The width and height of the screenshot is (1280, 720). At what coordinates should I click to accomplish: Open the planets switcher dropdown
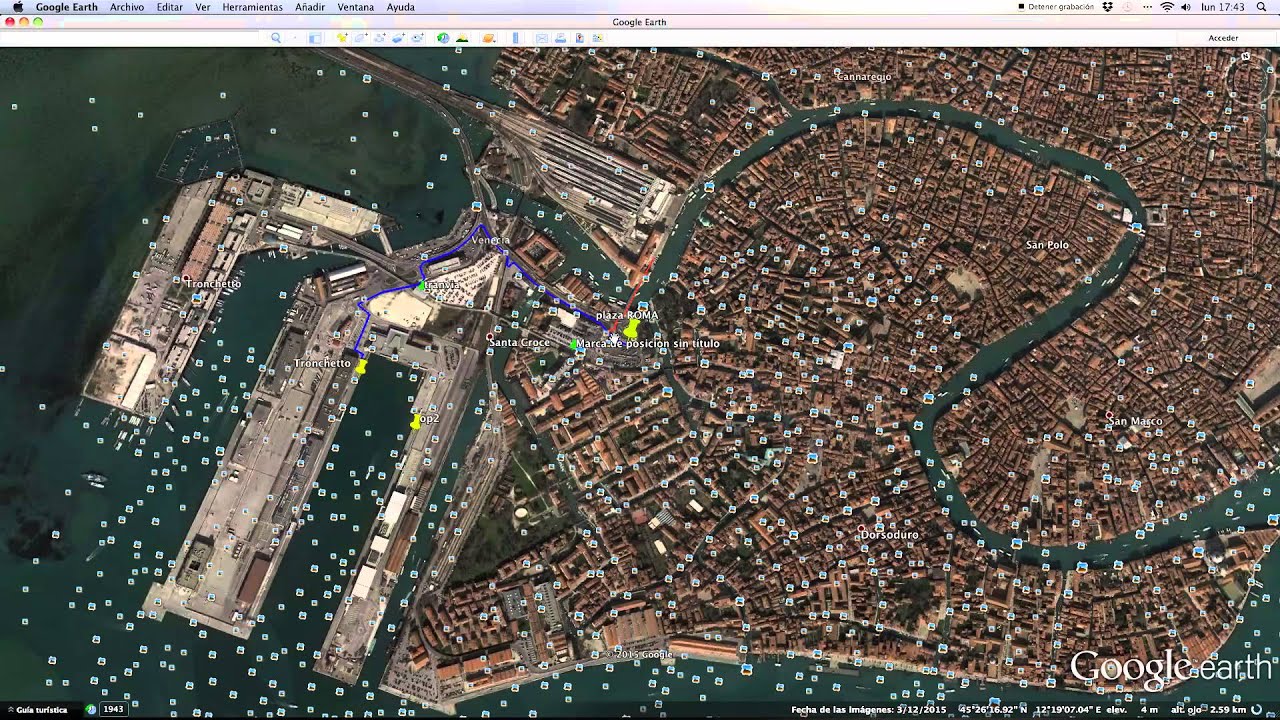click(x=489, y=38)
